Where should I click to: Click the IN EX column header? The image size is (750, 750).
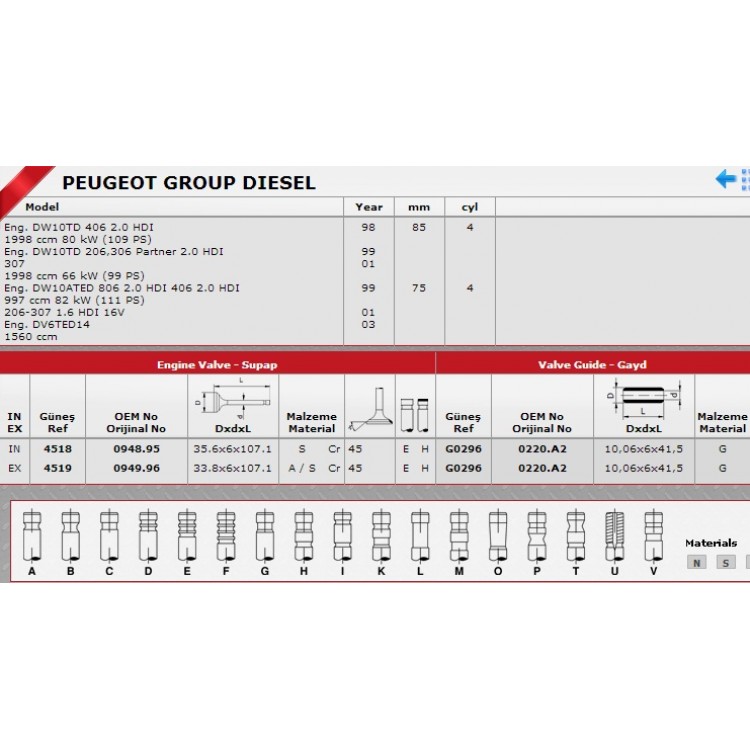[14, 422]
